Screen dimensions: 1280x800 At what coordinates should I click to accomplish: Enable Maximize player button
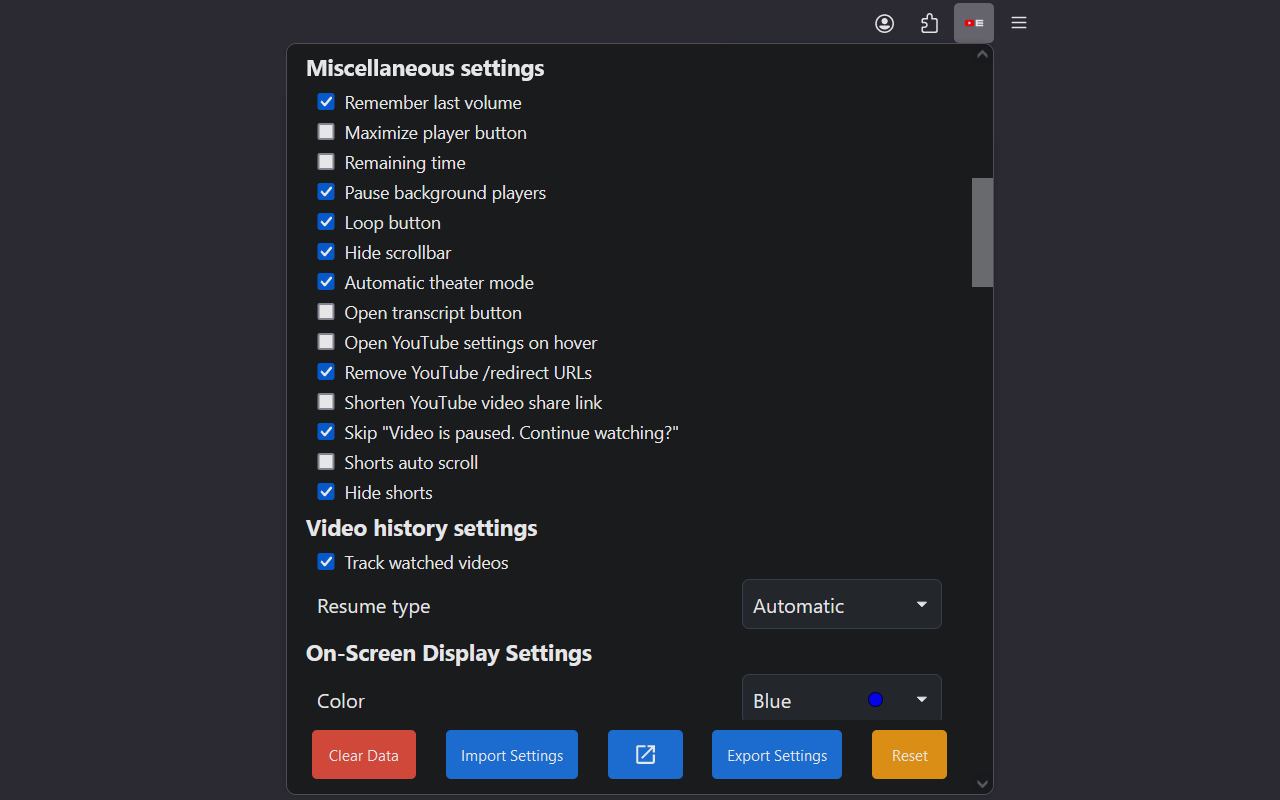tap(326, 131)
